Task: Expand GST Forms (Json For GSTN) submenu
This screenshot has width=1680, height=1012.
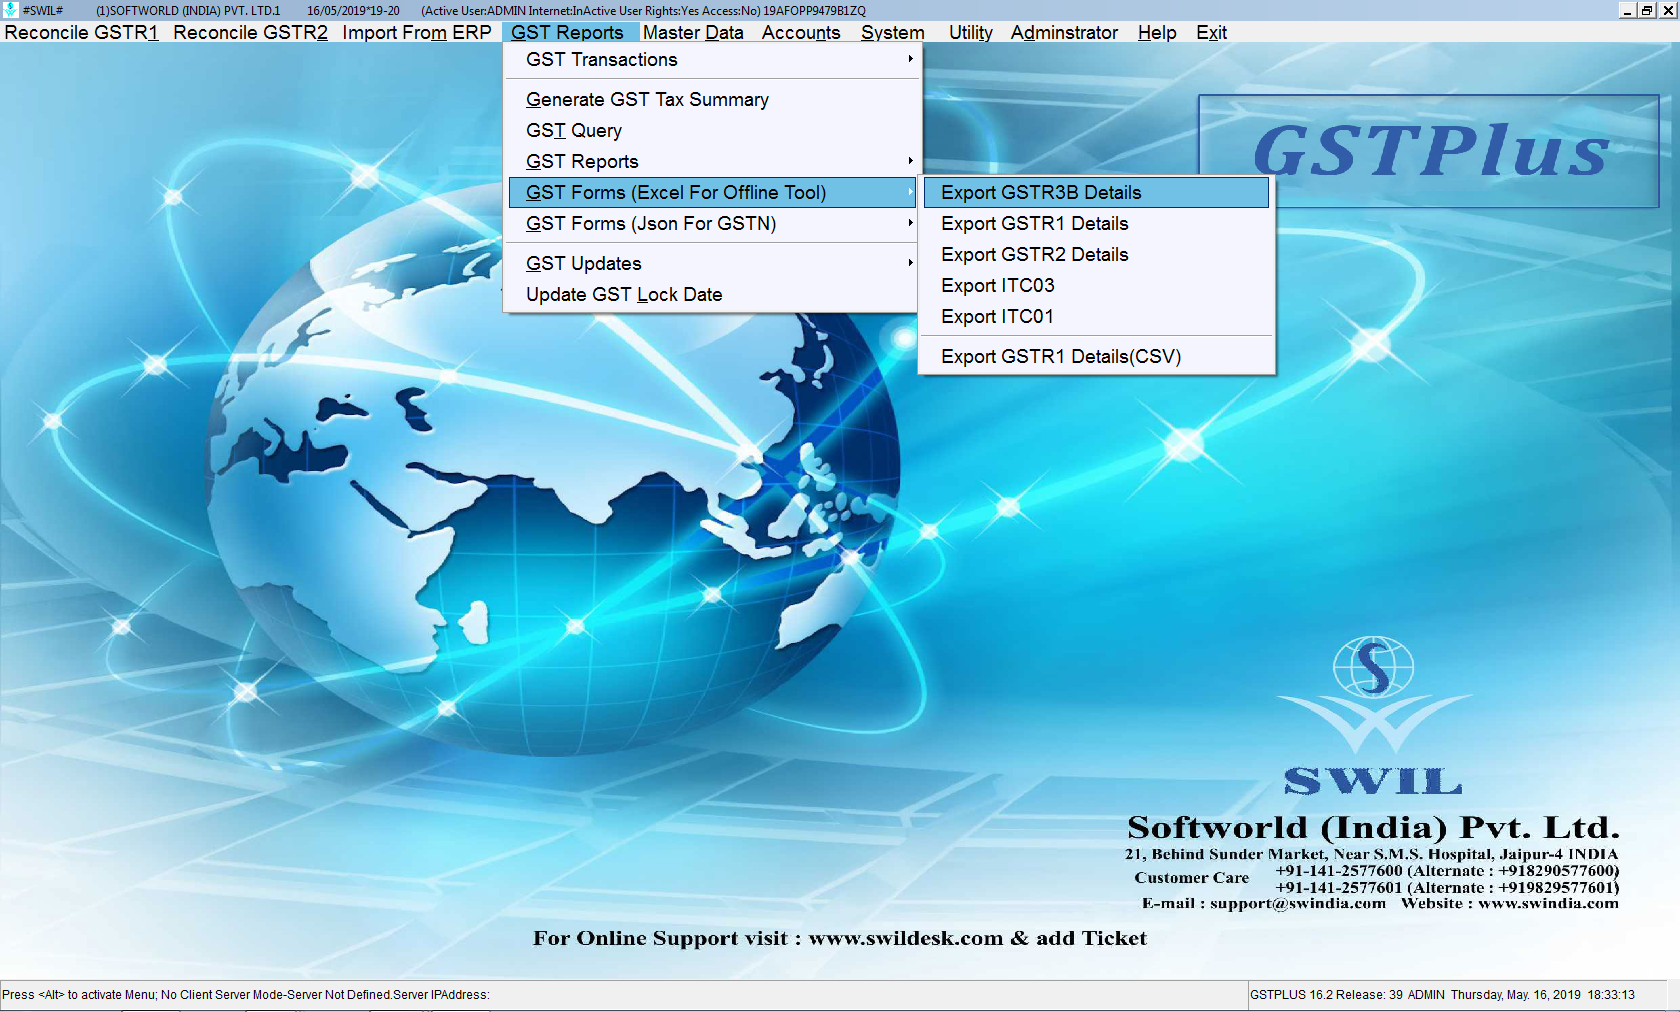Action: (x=712, y=224)
